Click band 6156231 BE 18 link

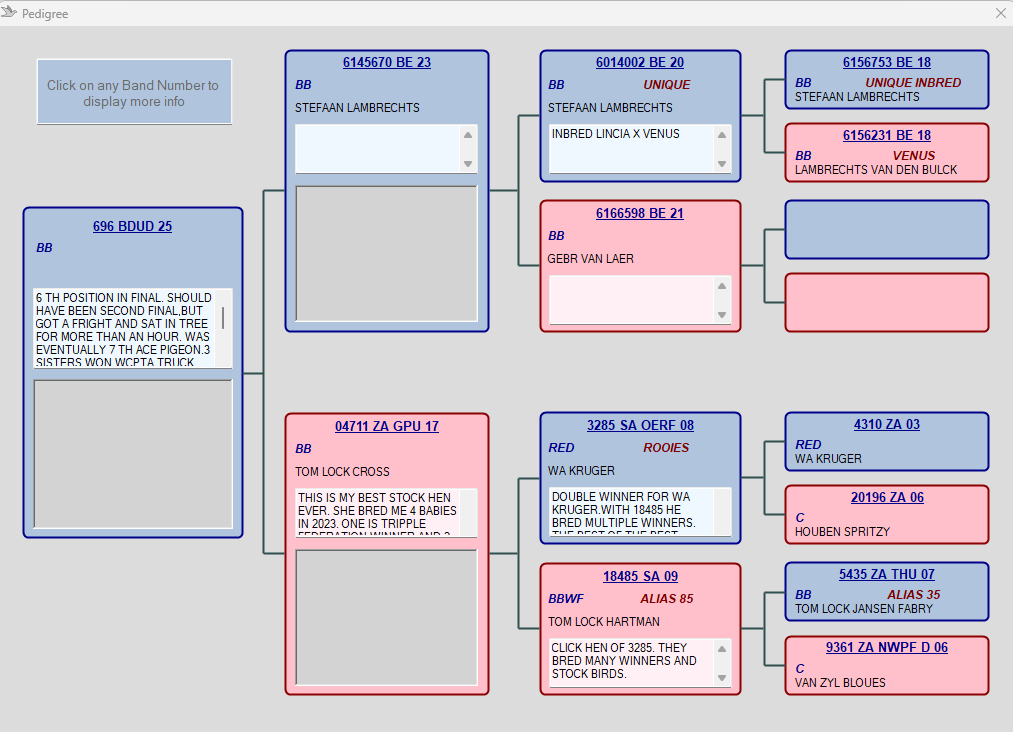pos(886,136)
